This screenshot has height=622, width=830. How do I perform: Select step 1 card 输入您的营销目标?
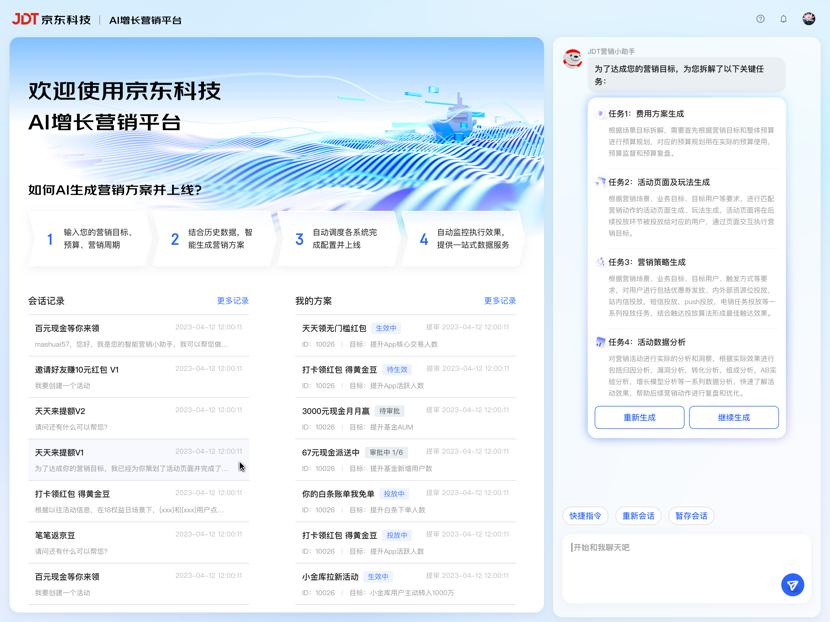90,238
